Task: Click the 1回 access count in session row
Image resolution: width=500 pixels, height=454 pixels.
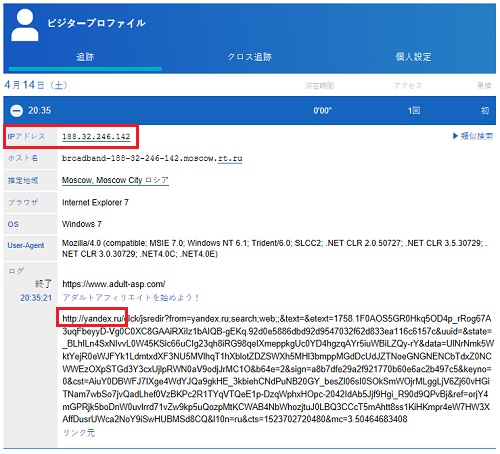Action: [414, 111]
